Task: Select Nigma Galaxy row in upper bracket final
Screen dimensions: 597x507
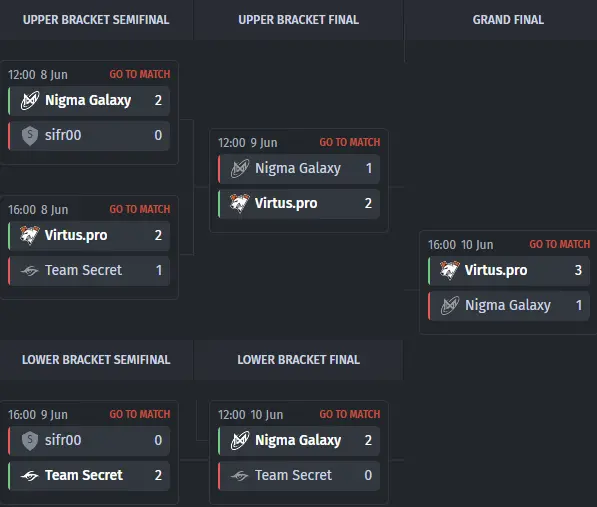Action: pyautogui.click(x=299, y=168)
